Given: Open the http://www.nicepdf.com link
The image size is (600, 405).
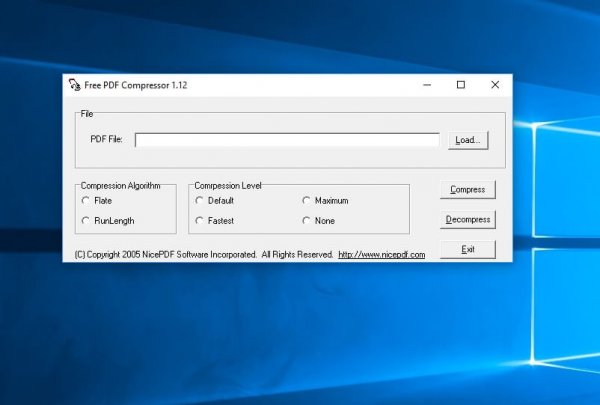Looking at the screenshot, I should click(x=382, y=255).
